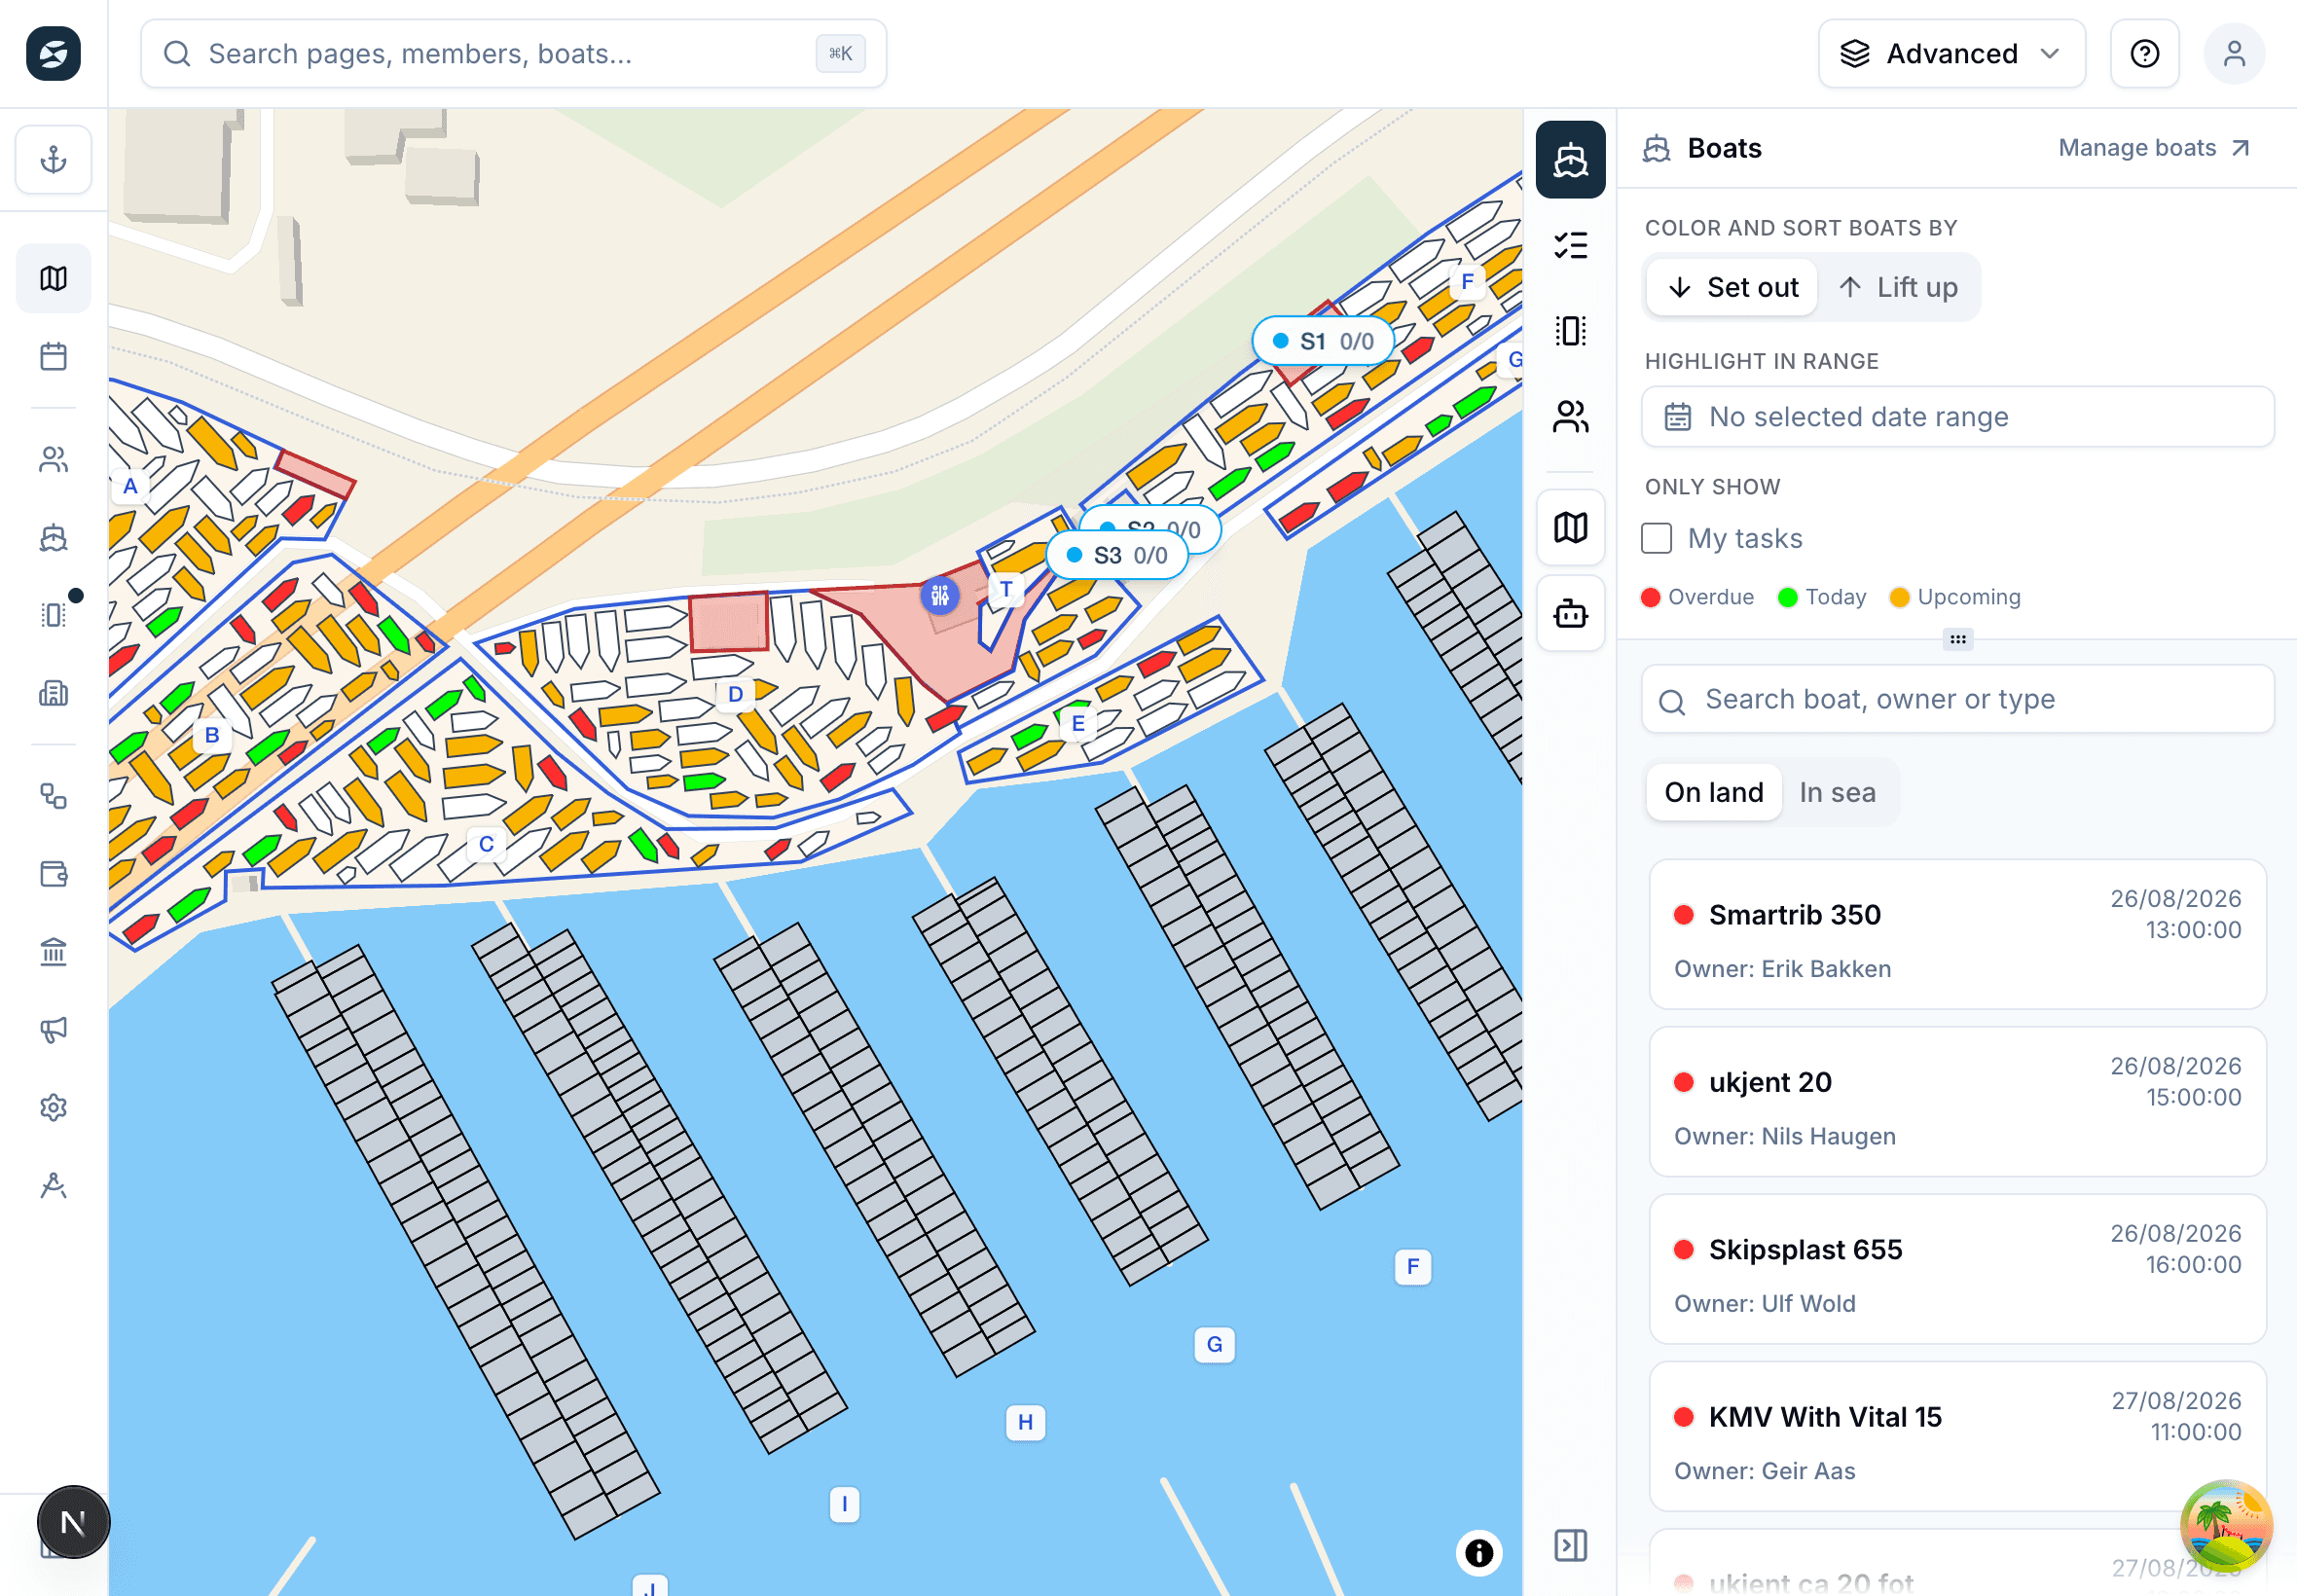This screenshot has height=1596, width=2297.
Task: Open the No selected date range picker
Action: (x=1957, y=416)
